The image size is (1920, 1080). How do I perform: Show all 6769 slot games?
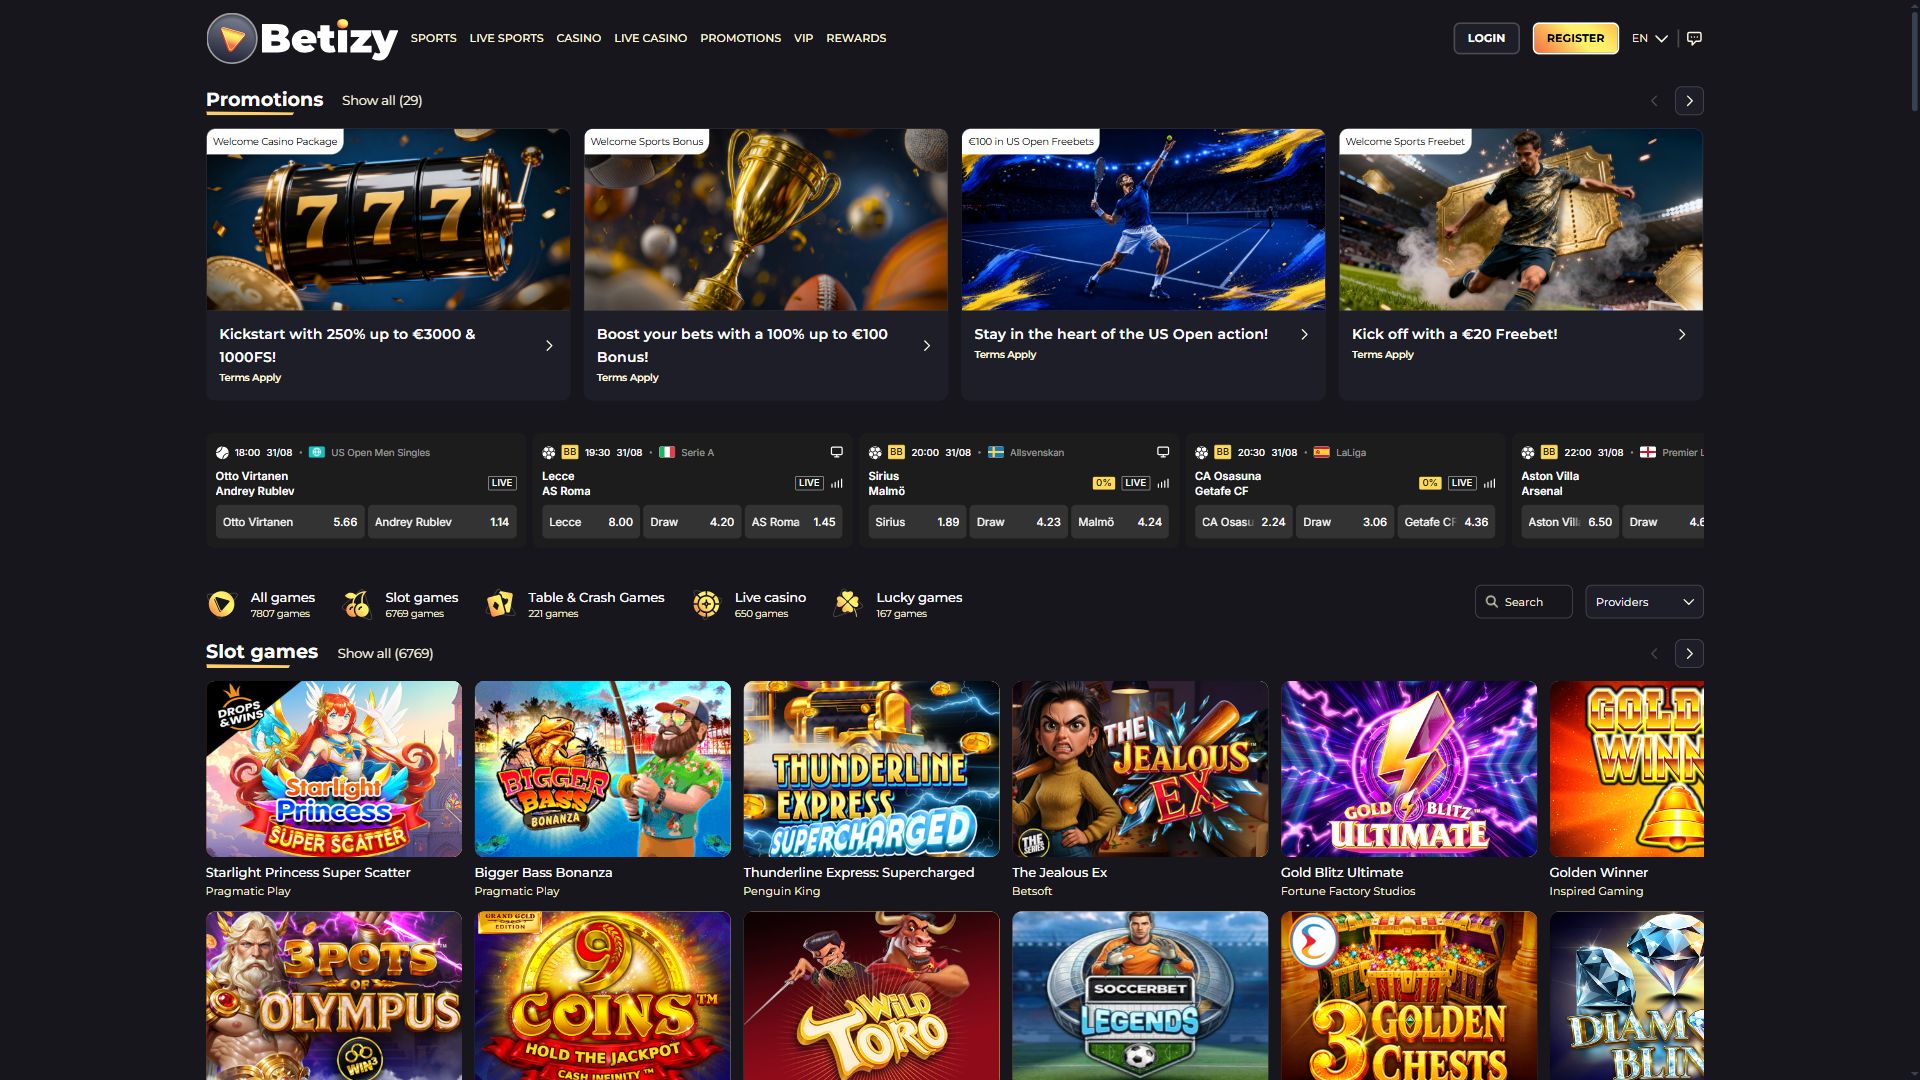tap(385, 653)
